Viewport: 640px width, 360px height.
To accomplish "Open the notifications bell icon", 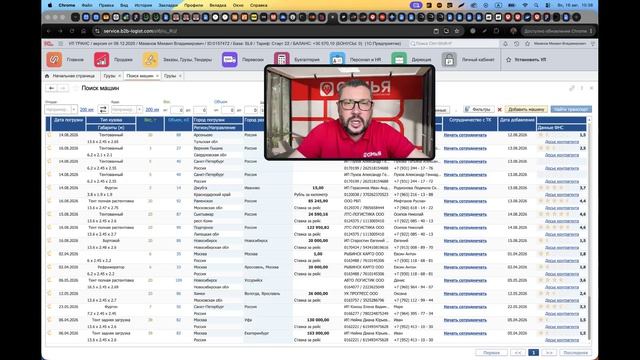I will [x=505, y=44].
